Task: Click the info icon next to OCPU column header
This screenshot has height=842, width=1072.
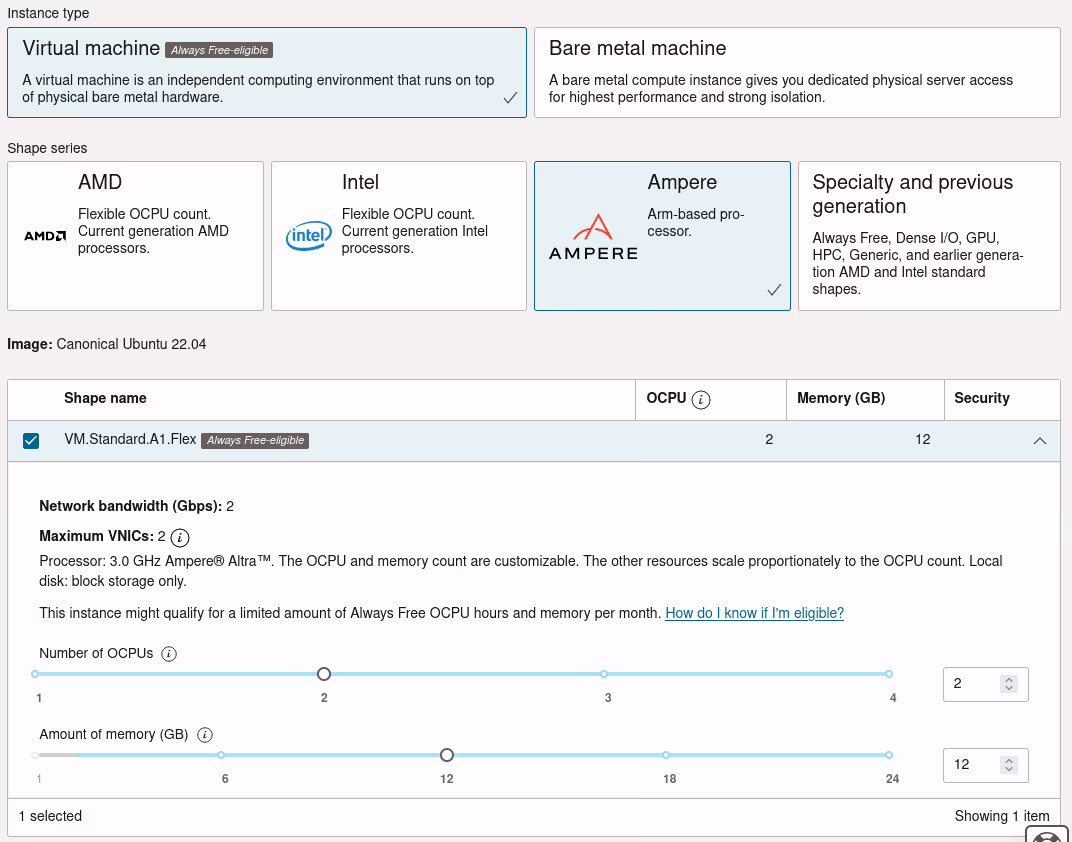Action: click(x=702, y=399)
